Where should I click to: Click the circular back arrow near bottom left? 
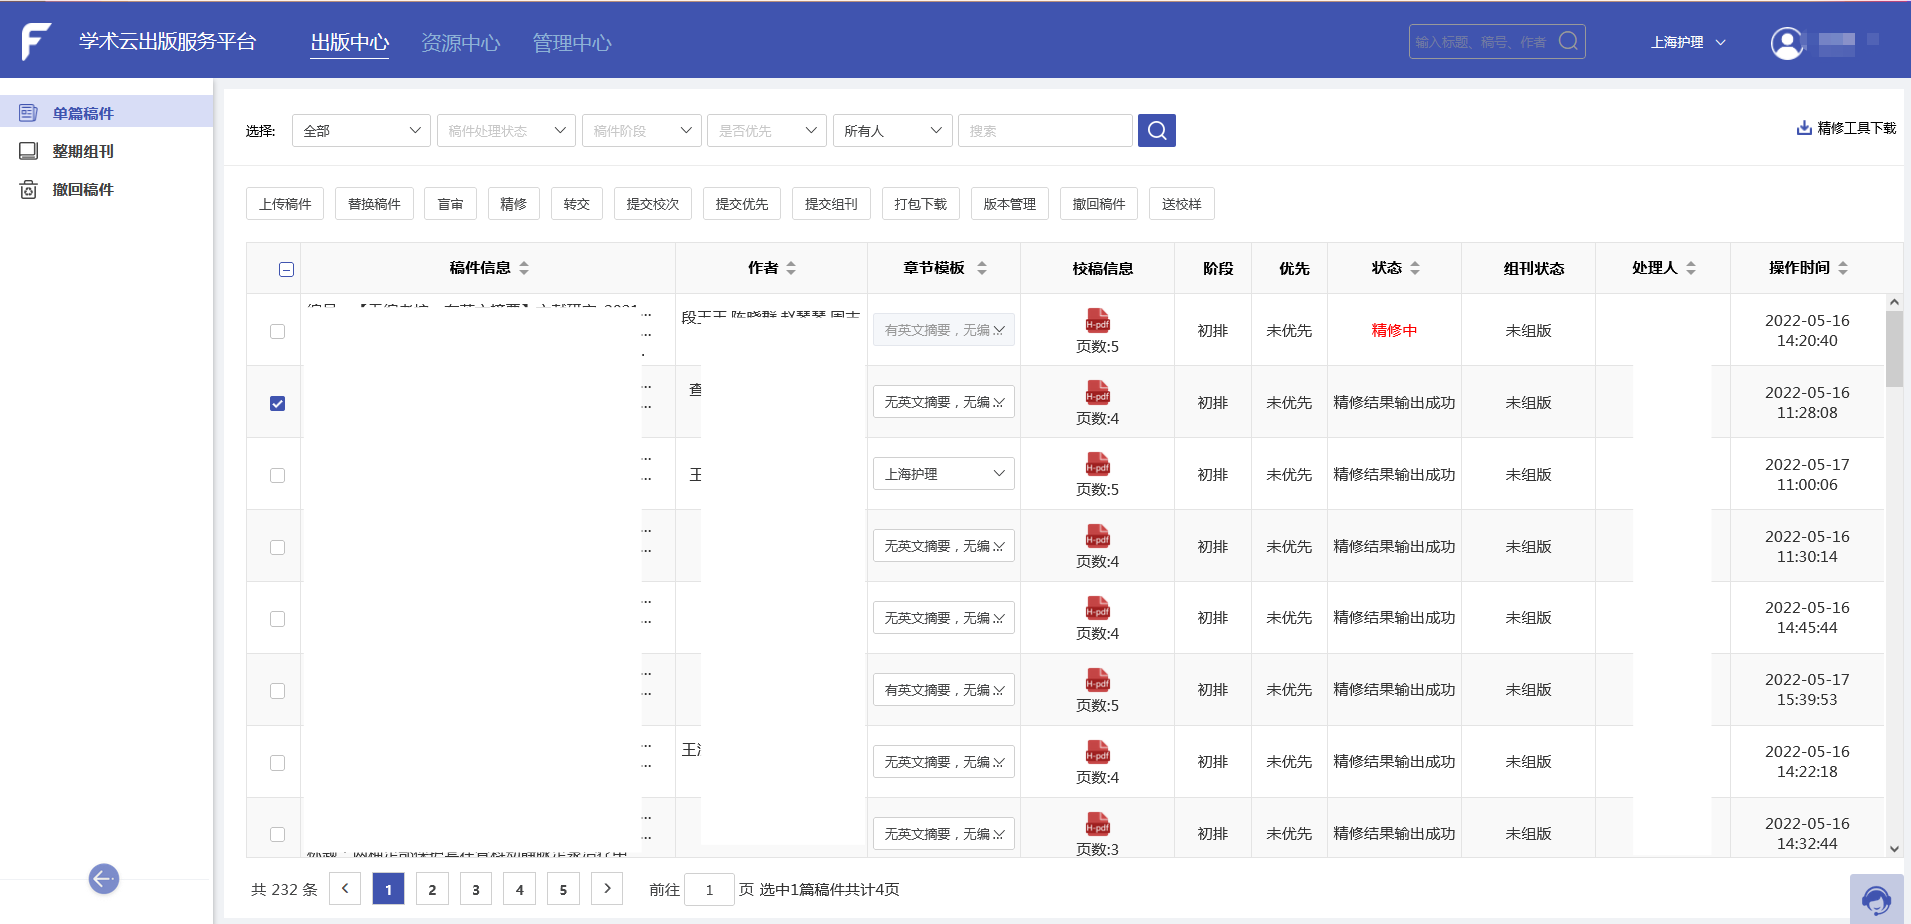(103, 878)
